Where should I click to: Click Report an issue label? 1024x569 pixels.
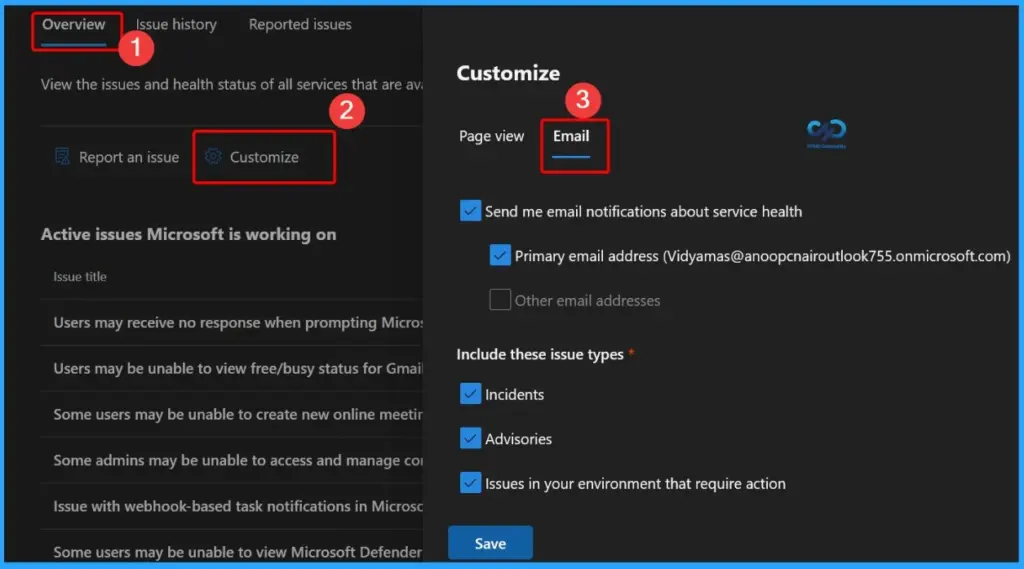129,157
